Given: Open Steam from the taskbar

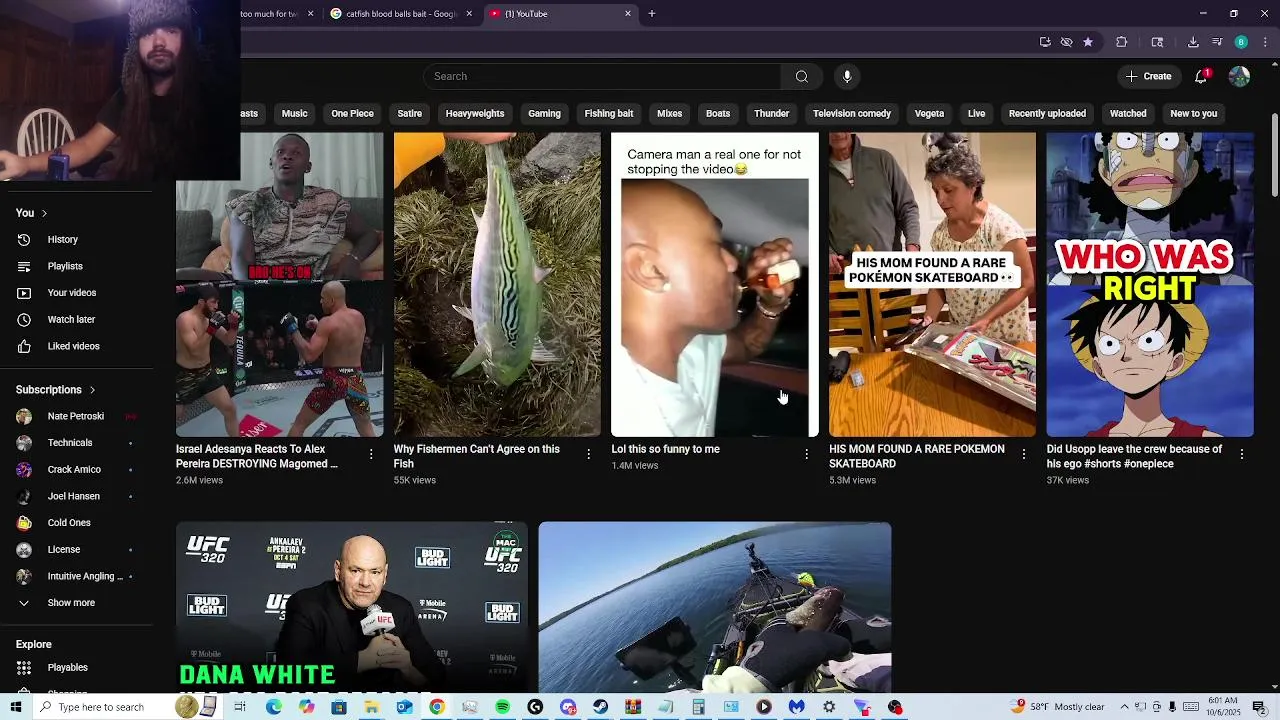Looking at the screenshot, I should pos(599,707).
